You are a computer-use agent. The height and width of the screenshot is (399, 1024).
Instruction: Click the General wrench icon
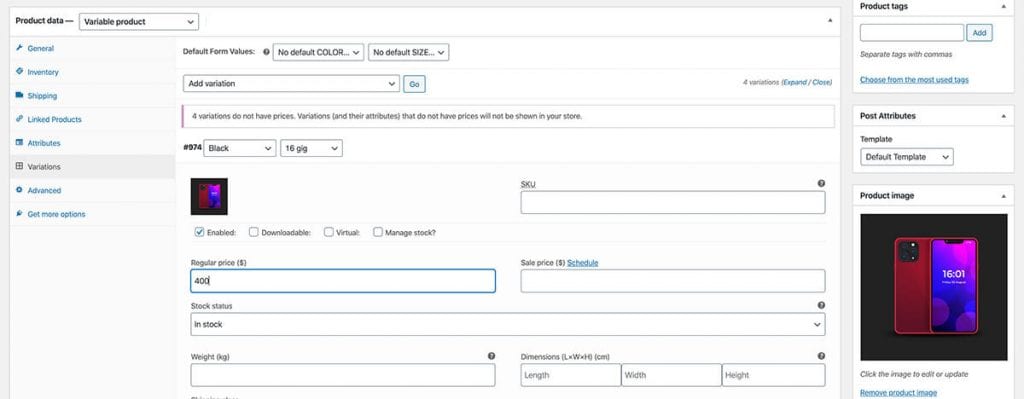coord(20,48)
